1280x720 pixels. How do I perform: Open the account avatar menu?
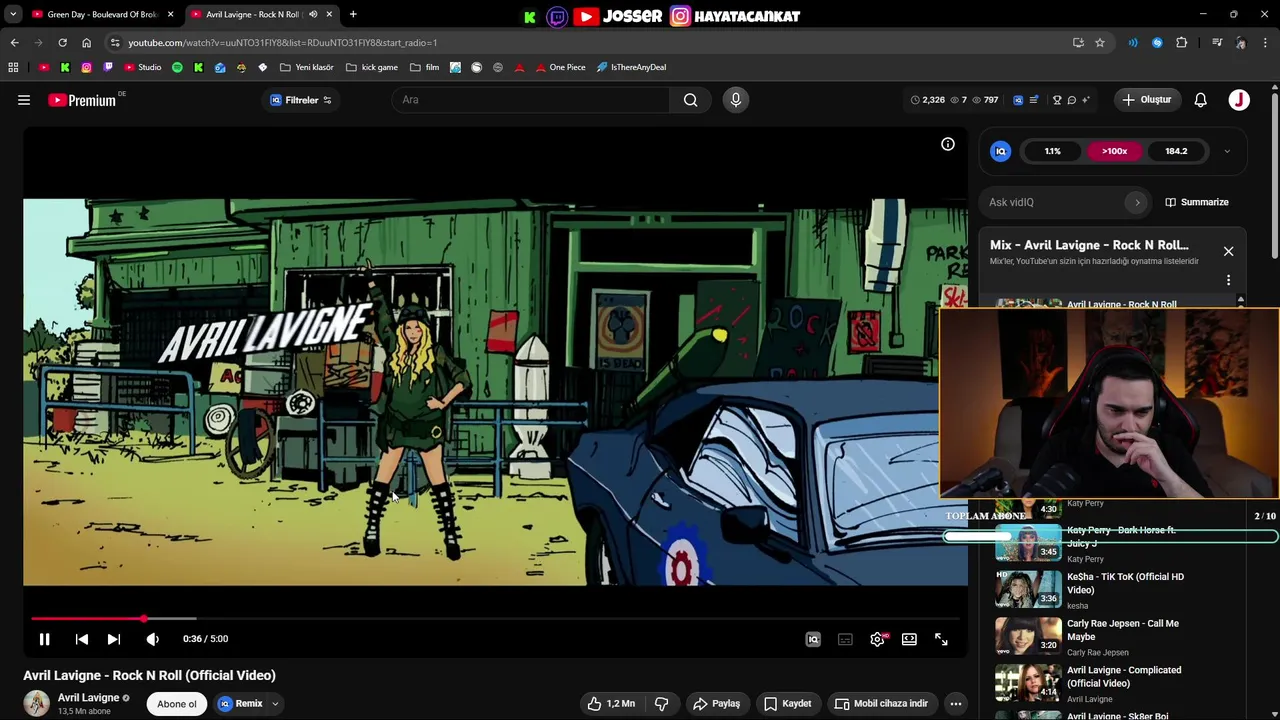click(1239, 100)
